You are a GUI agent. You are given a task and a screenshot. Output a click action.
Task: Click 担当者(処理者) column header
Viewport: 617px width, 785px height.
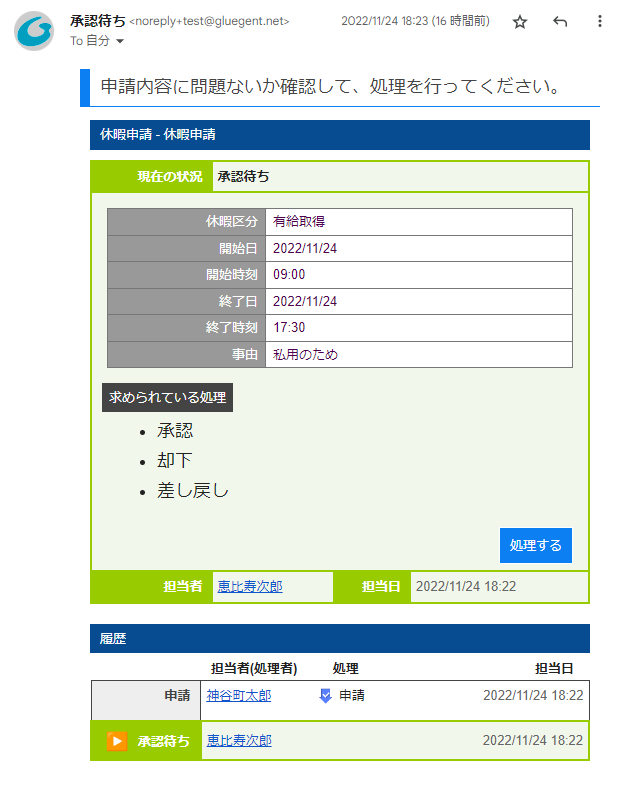click(254, 669)
